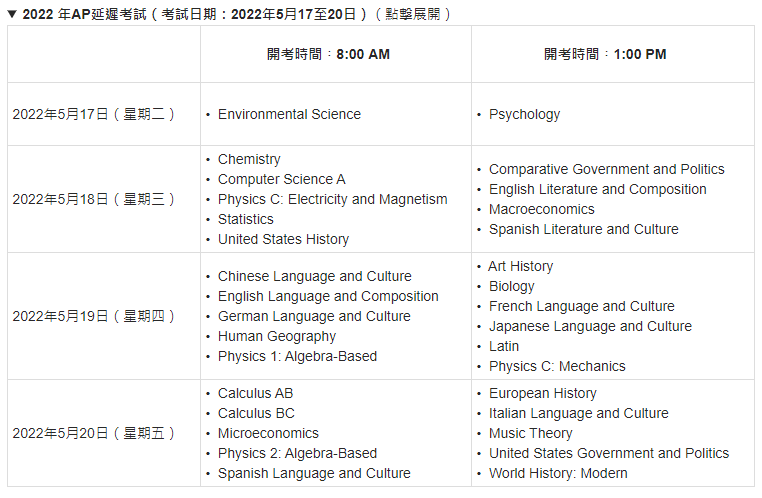
Task: Select the Macroeconomics exam entry
Action: click(541, 209)
